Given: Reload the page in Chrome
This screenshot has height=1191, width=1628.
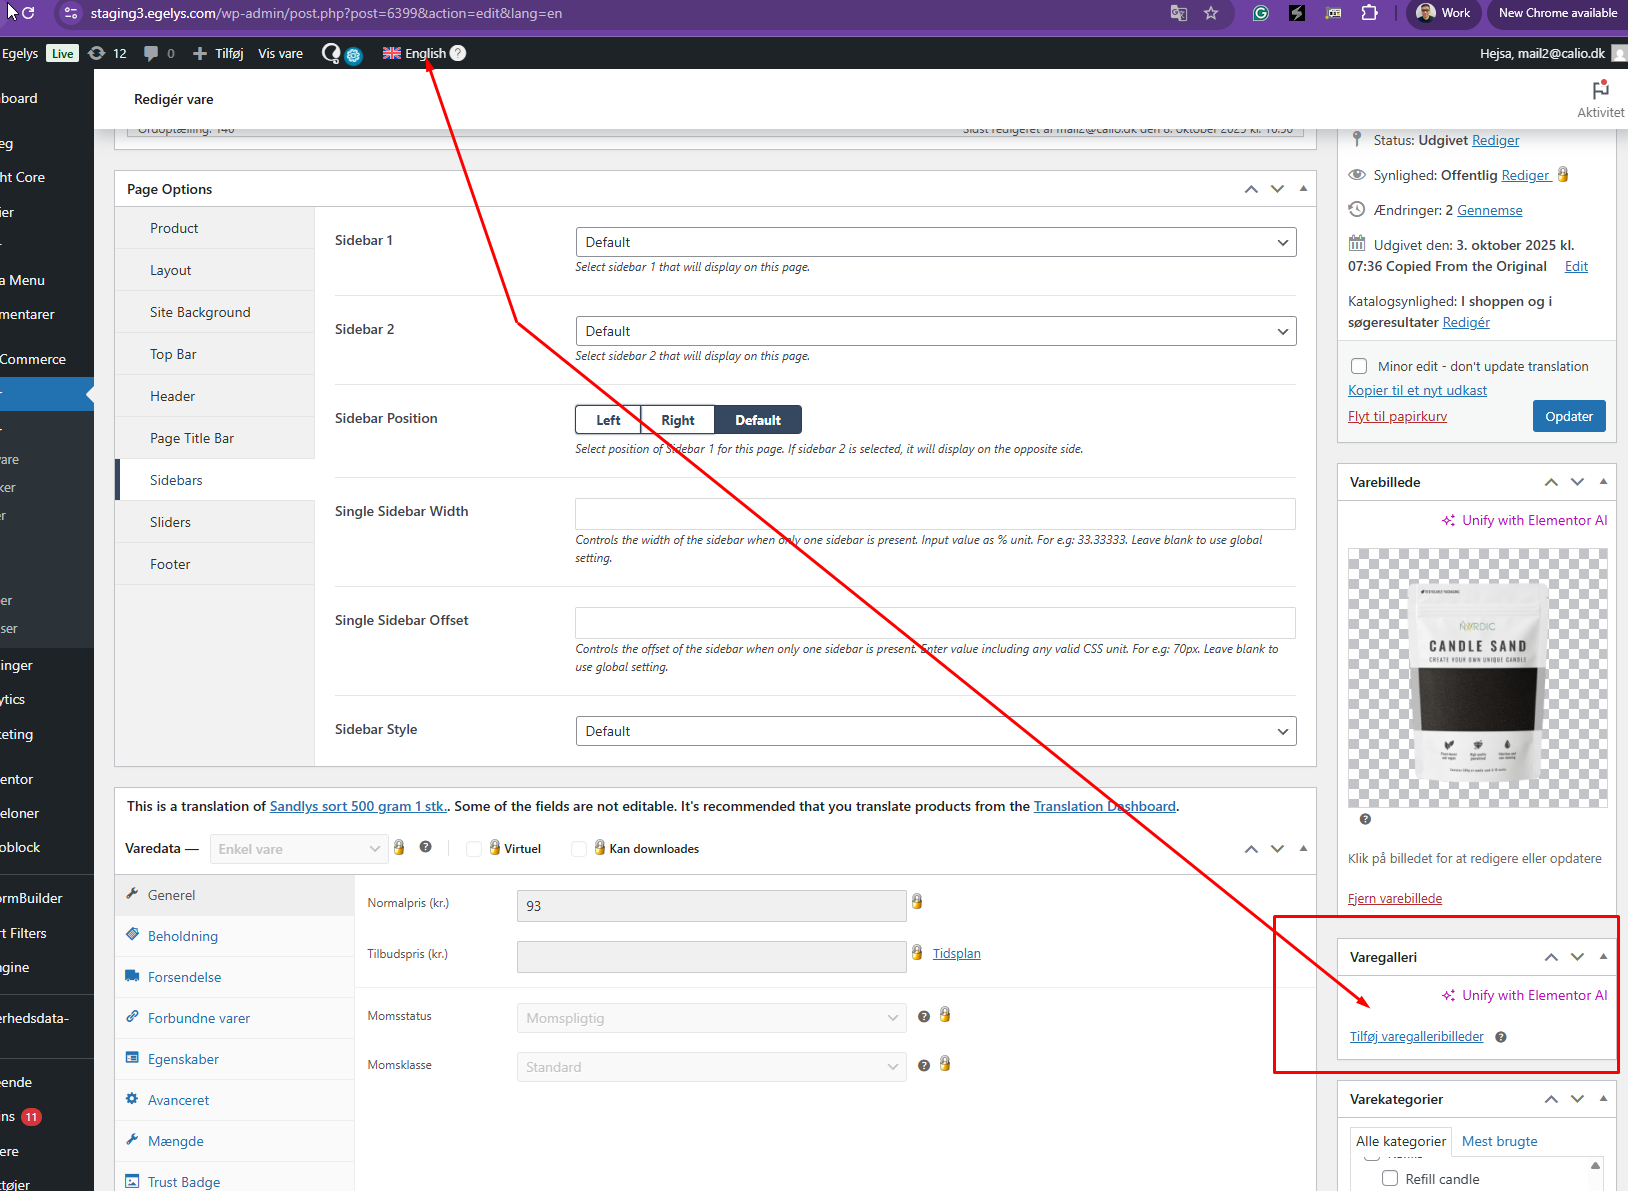Looking at the screenshot, I should tap(28, 13).
